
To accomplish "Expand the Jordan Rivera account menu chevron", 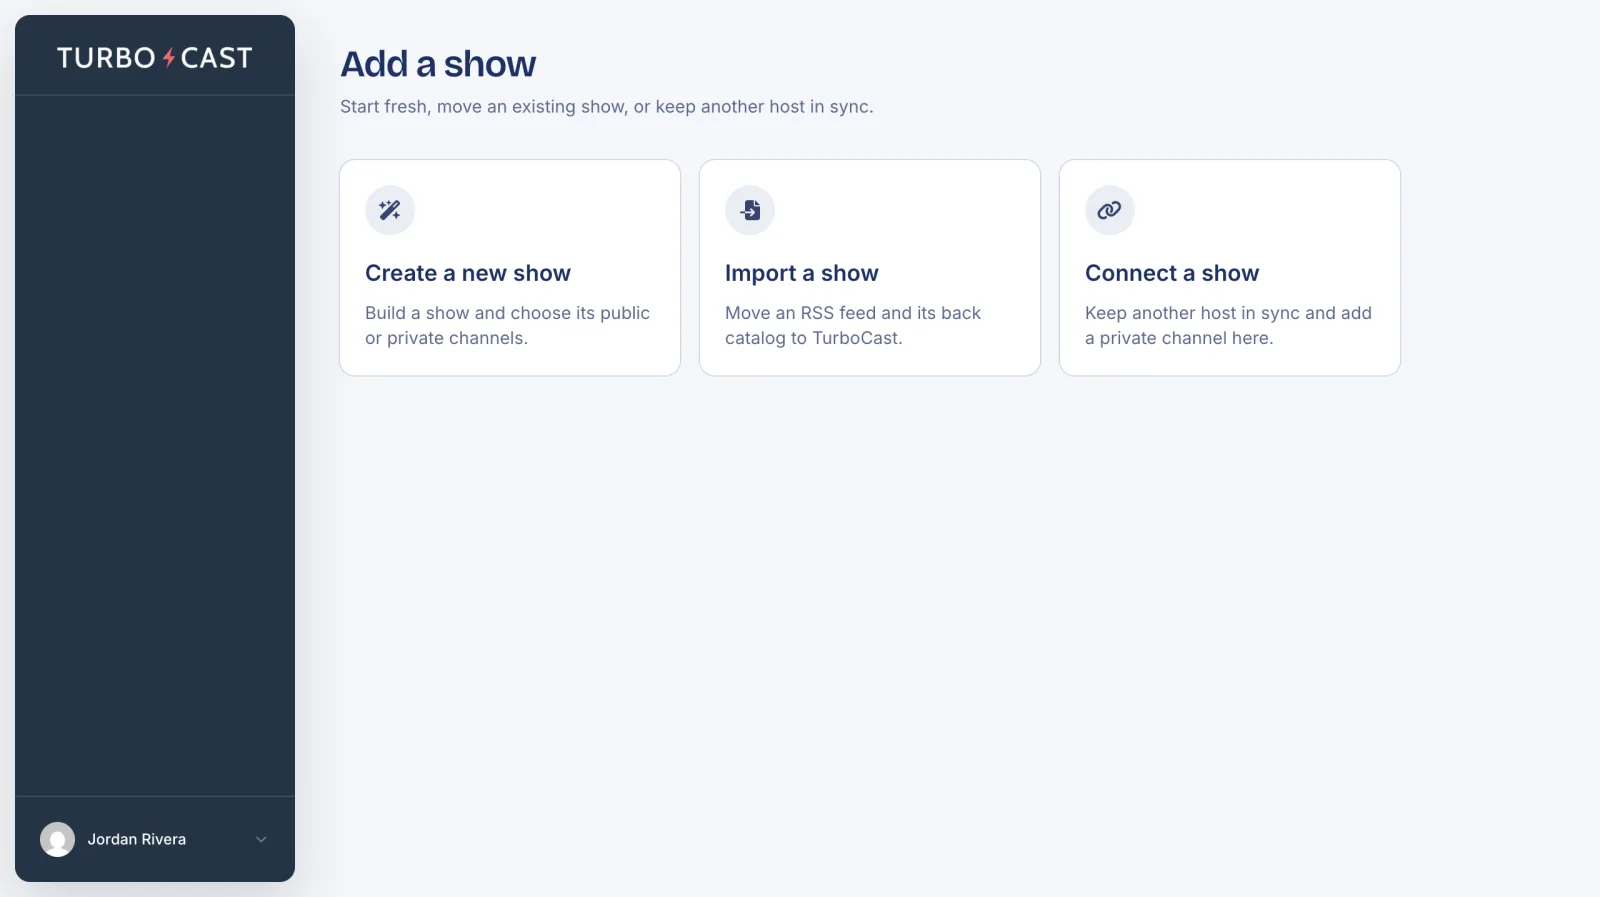I will (x=261, y=839).
